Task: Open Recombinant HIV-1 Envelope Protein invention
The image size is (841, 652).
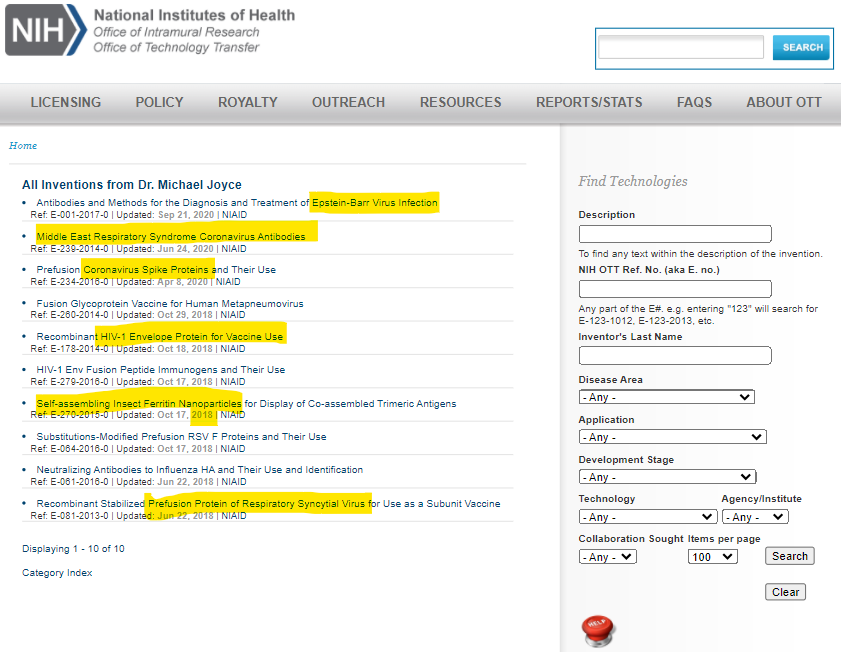Action: [x=160, y=337]
